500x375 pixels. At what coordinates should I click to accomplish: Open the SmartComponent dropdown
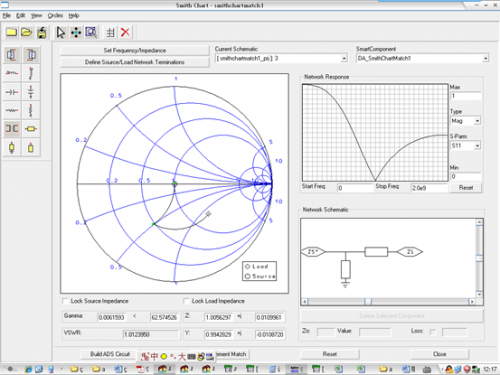pyautogui.click(x=486, y=58)
